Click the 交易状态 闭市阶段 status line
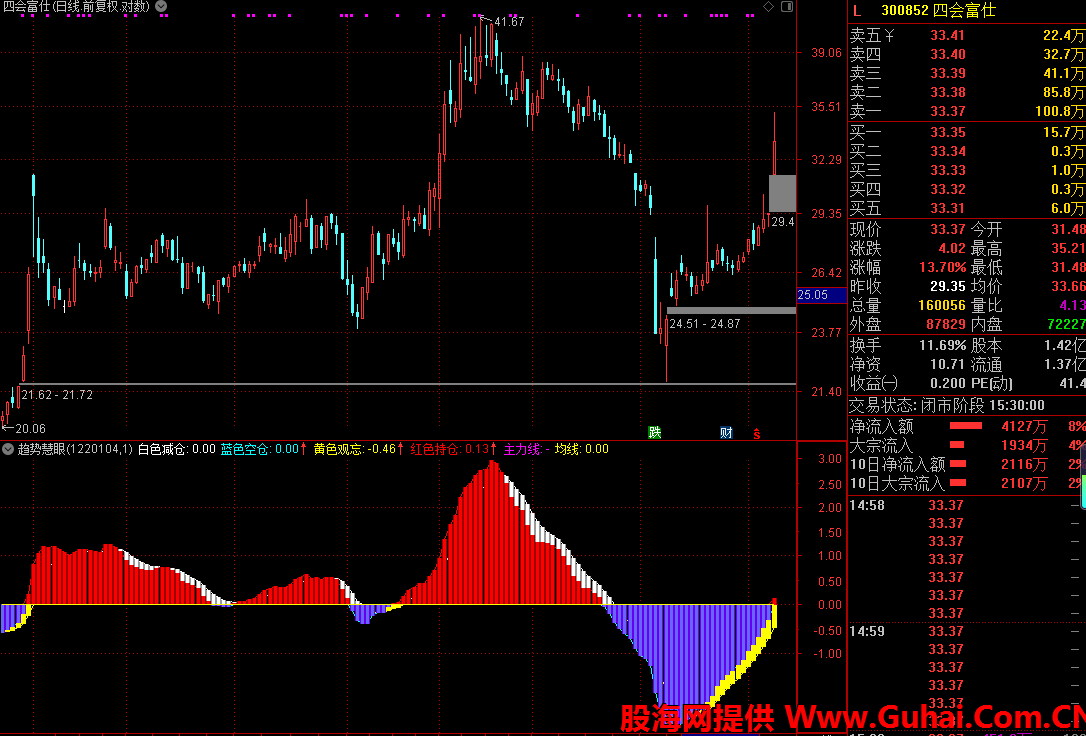Image resolution: width=1086 pixels, height=736 pixels. 947,406
